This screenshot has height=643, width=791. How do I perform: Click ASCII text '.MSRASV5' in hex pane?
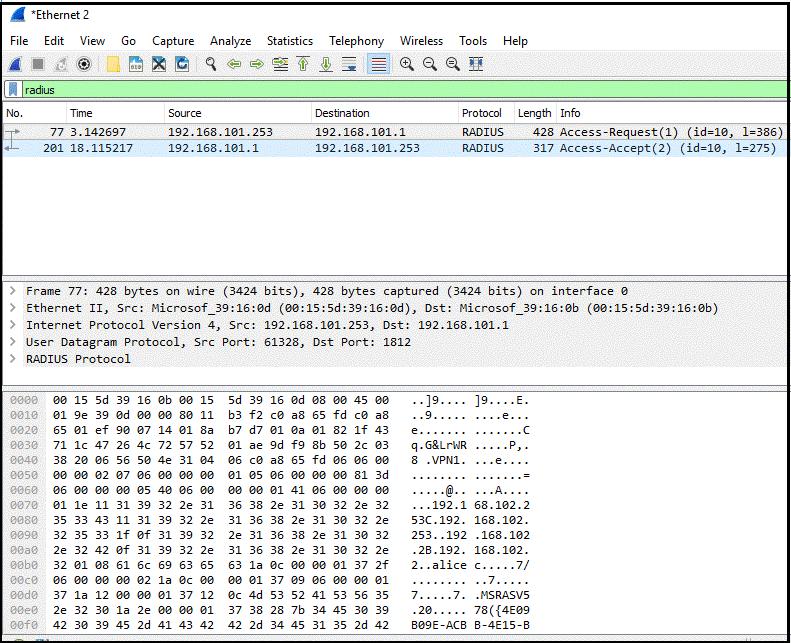pos(502,595)
